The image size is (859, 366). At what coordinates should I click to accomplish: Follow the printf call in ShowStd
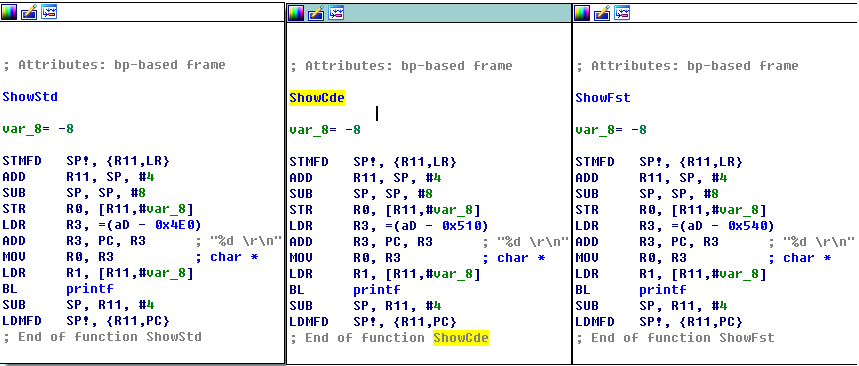pyautogui.click(x=89, y=289)
